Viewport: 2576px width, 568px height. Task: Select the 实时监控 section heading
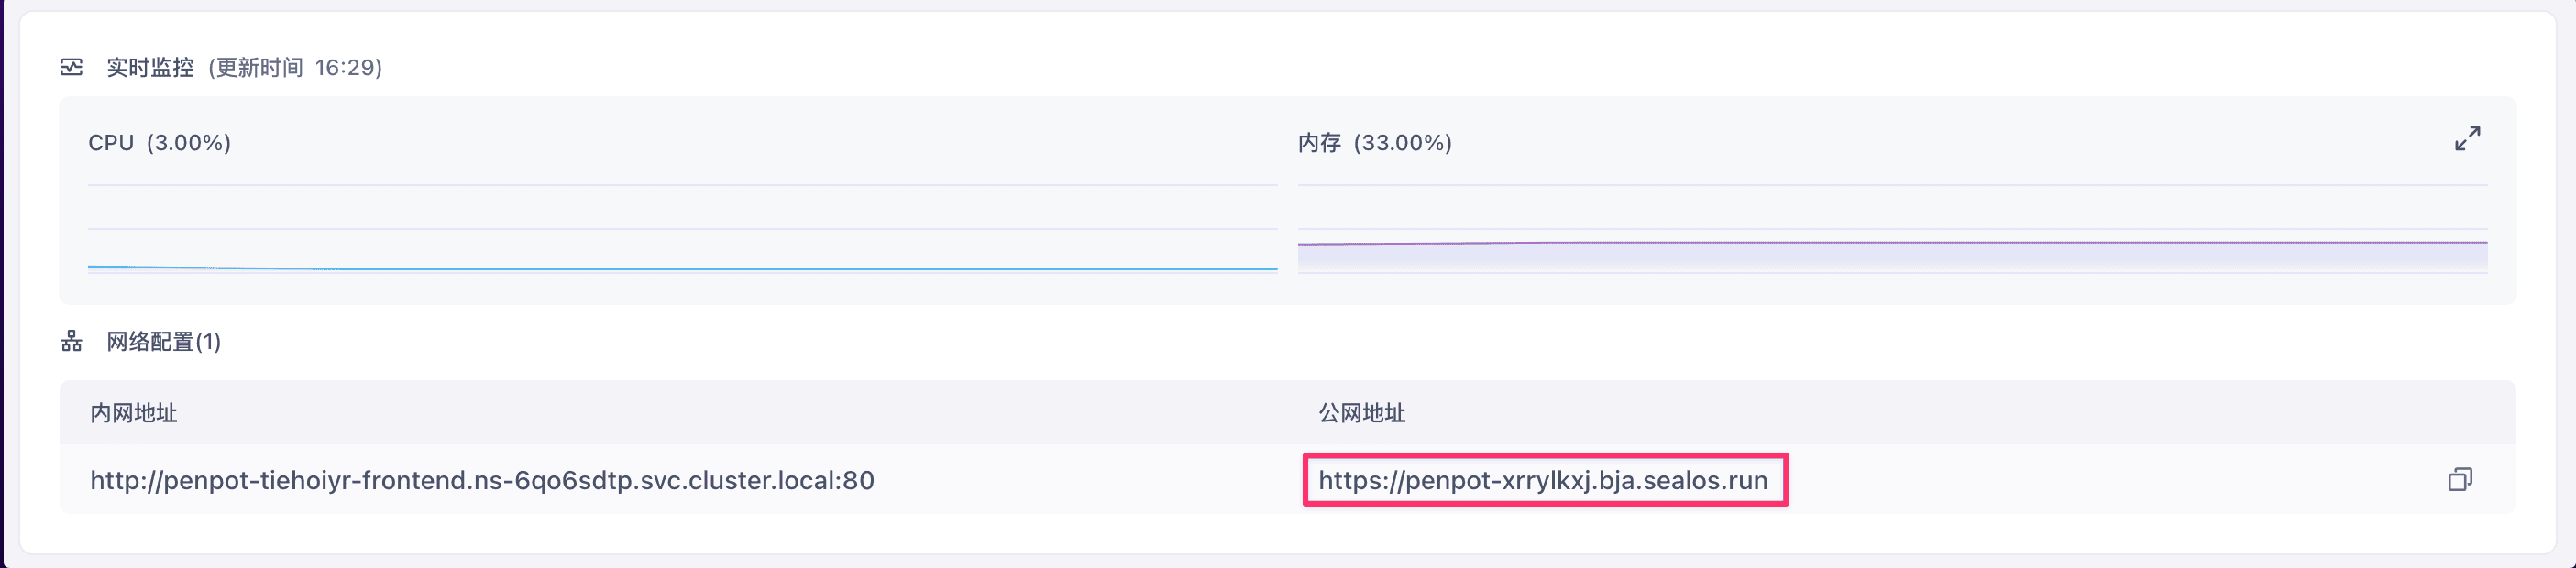tap(150, 67)
